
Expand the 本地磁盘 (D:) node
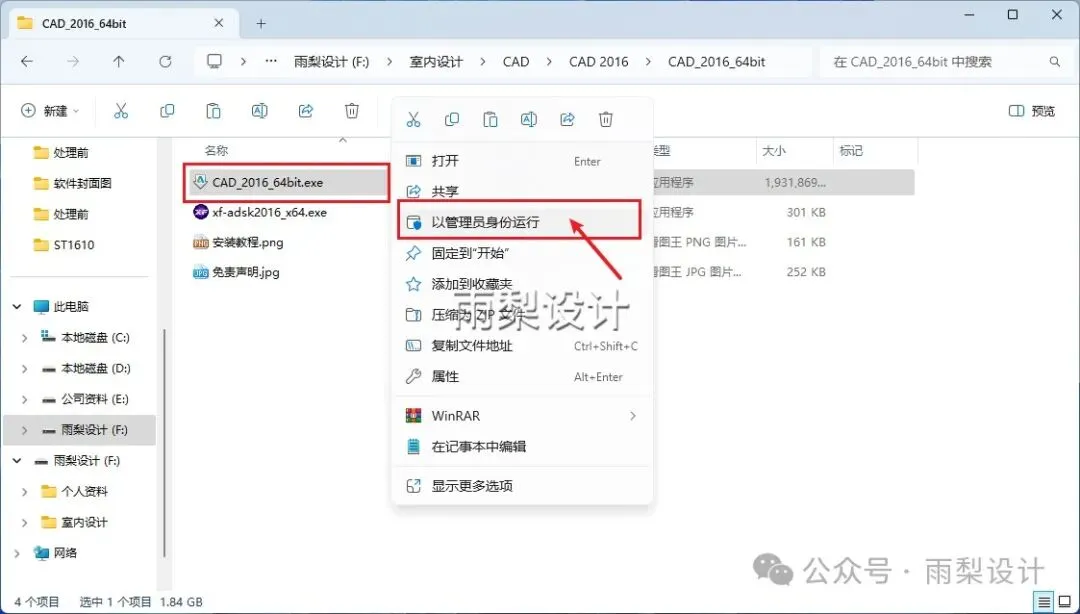[25, 369]
